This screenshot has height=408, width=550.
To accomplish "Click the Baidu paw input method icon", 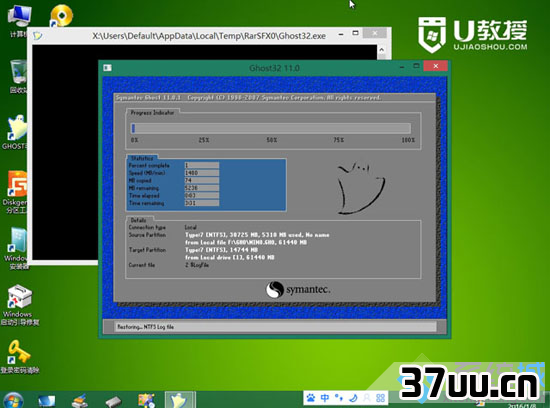I will tap(311, 398).
